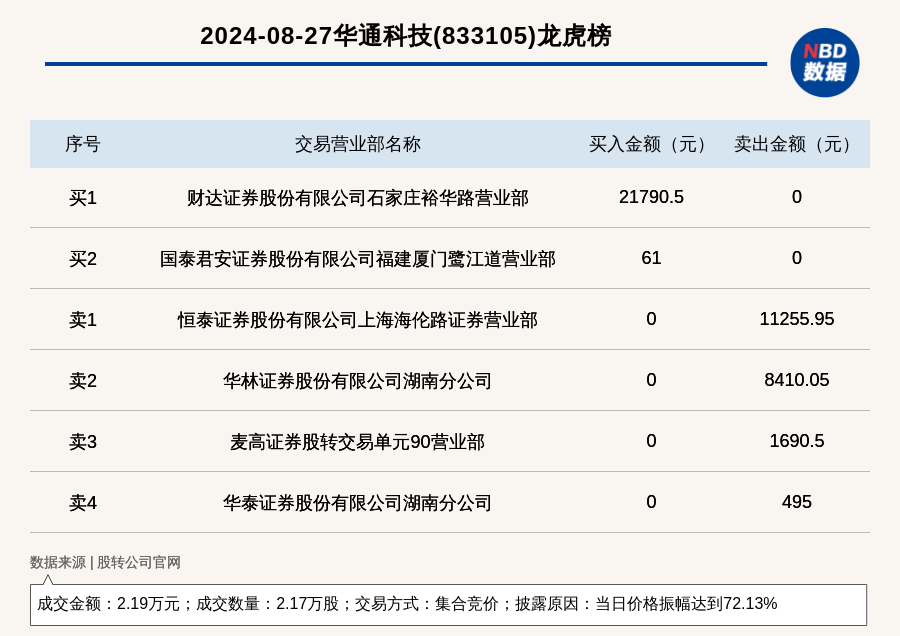
Task: Click the 卖出金额(元) column header
Action: click(x=796, y=144)
